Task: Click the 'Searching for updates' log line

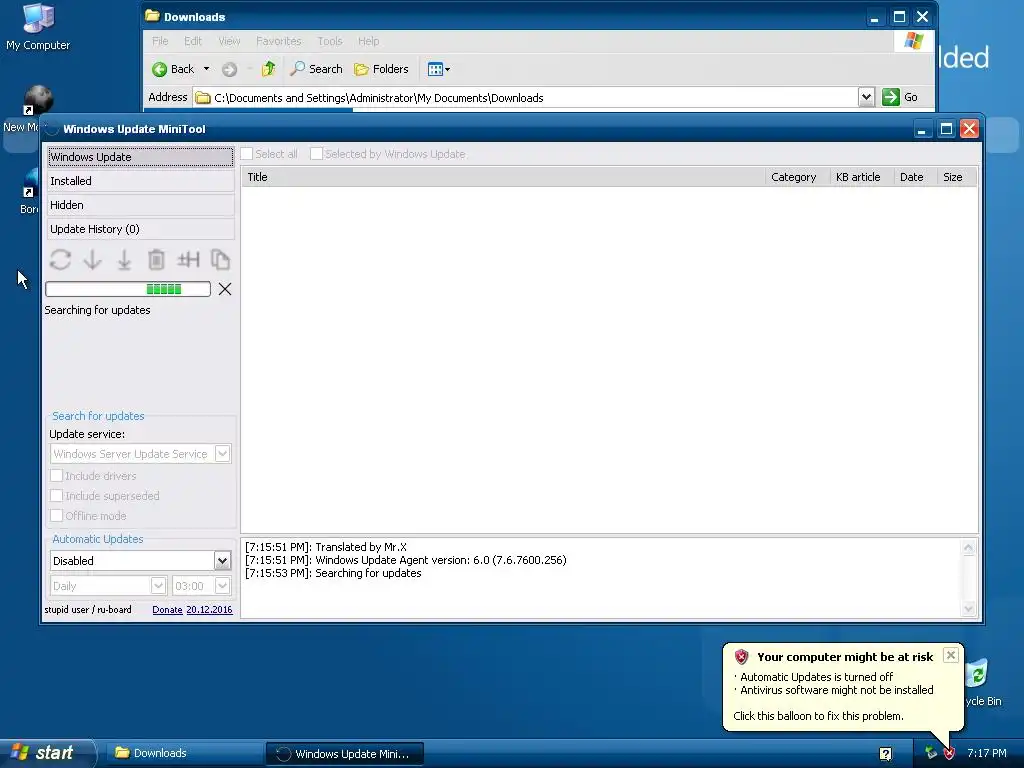Action: tap(333, 573)
